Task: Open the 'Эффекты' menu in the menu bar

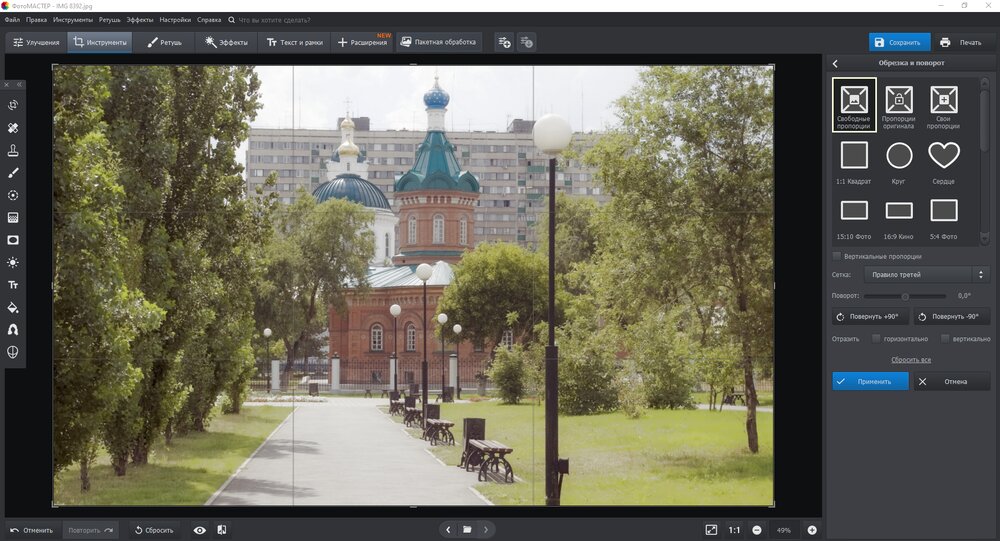Action: [140, 19]
